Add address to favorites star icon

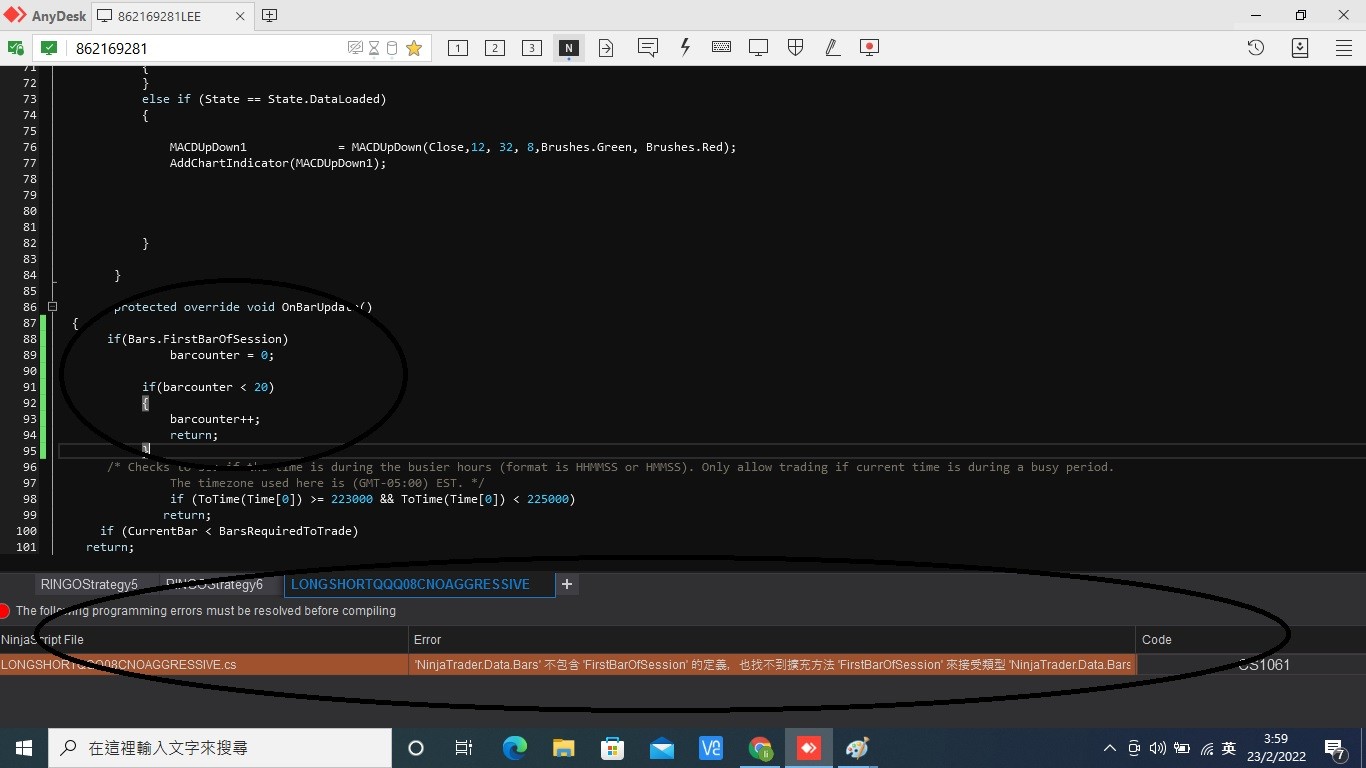point(414,48)
